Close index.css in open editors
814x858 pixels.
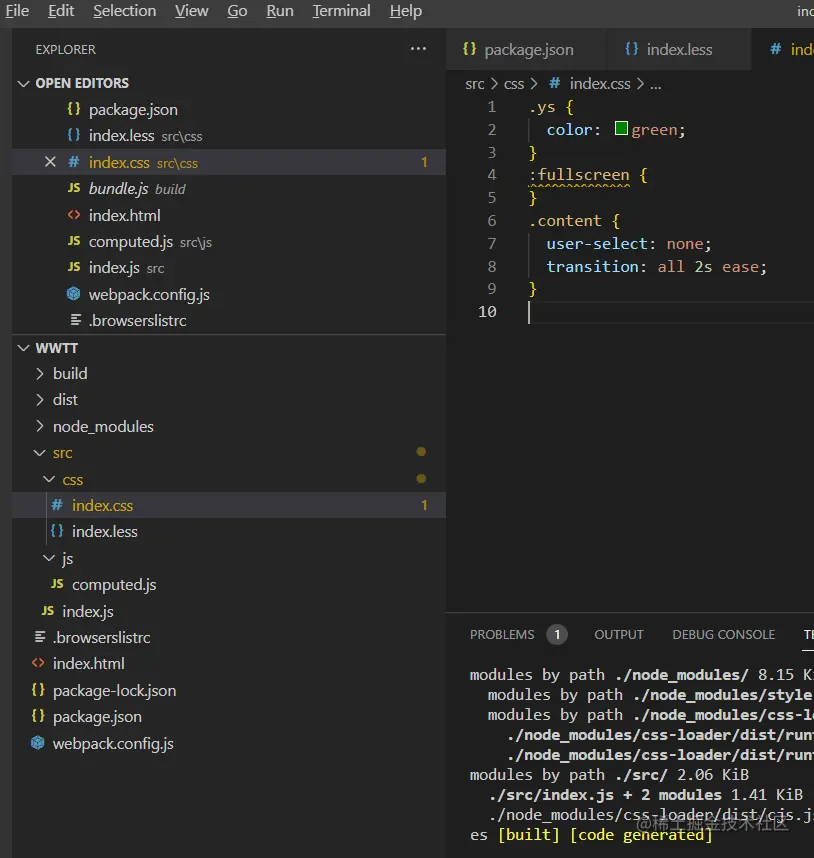50,162
